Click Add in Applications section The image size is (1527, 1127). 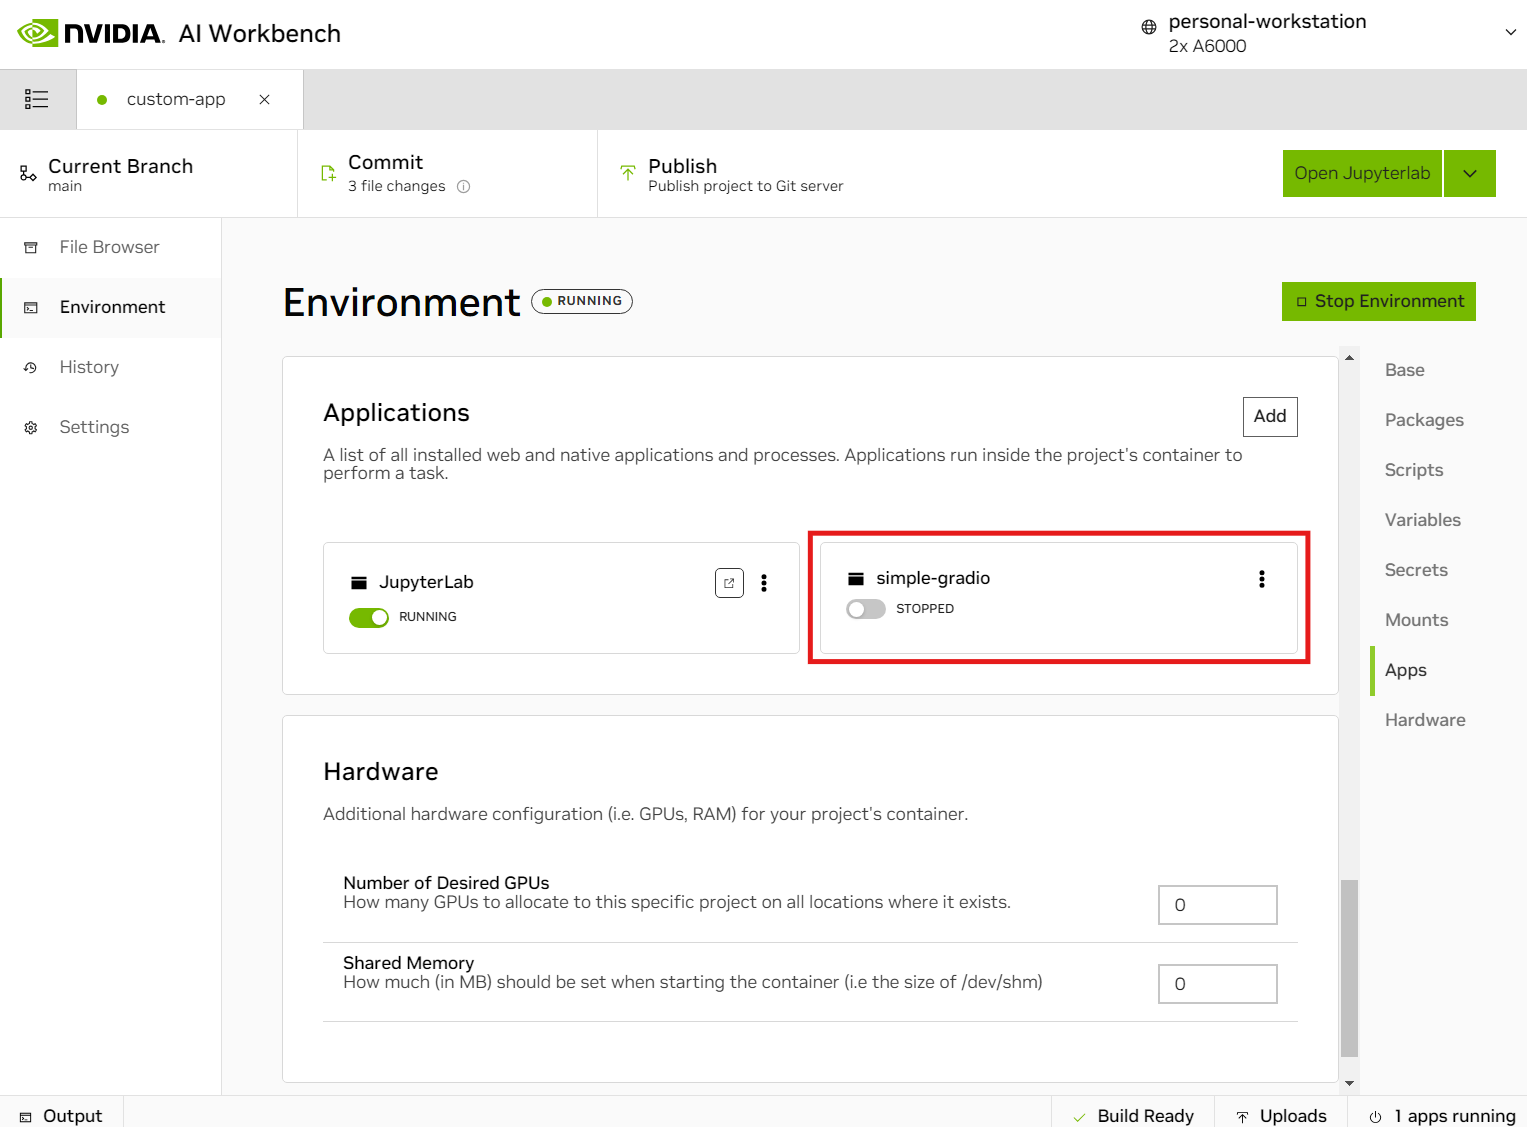(1269, 416)
